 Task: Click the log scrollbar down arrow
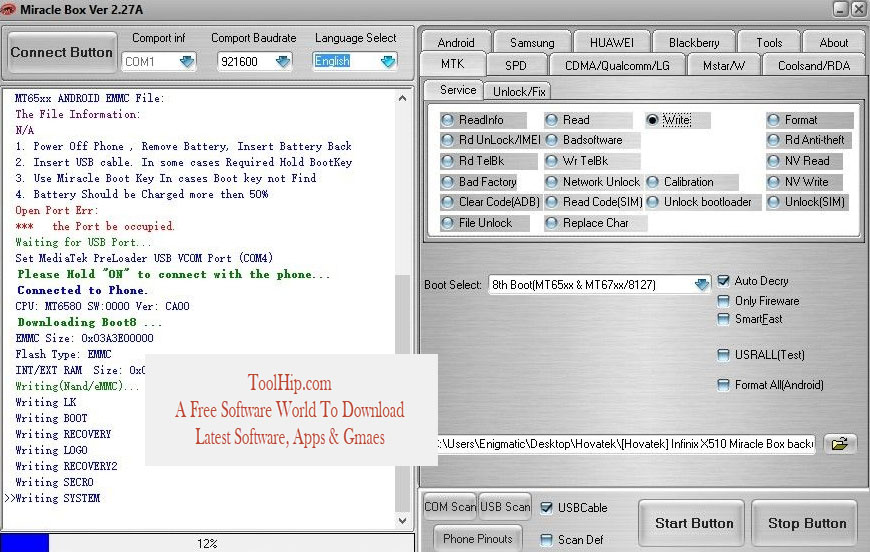click(403, 521)
